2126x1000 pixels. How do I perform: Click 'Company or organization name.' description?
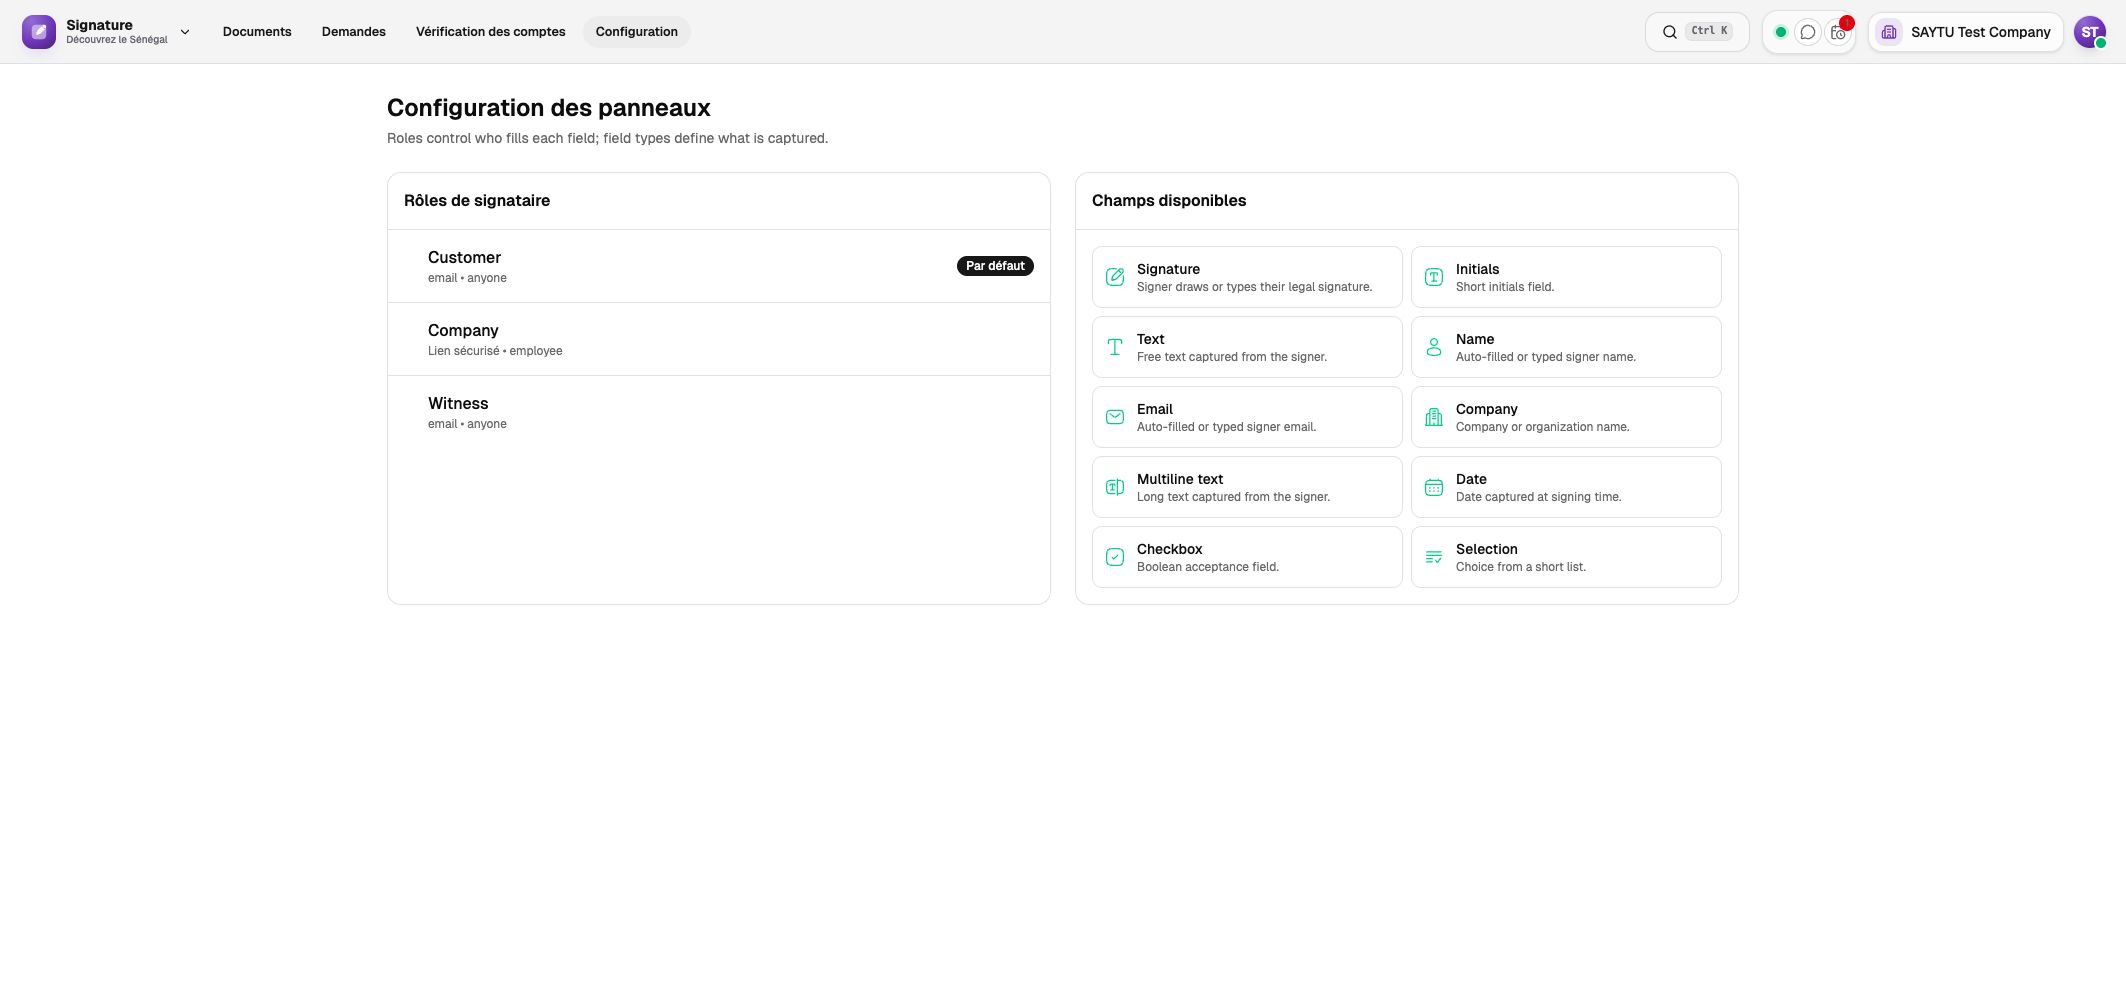(1543, 427)
